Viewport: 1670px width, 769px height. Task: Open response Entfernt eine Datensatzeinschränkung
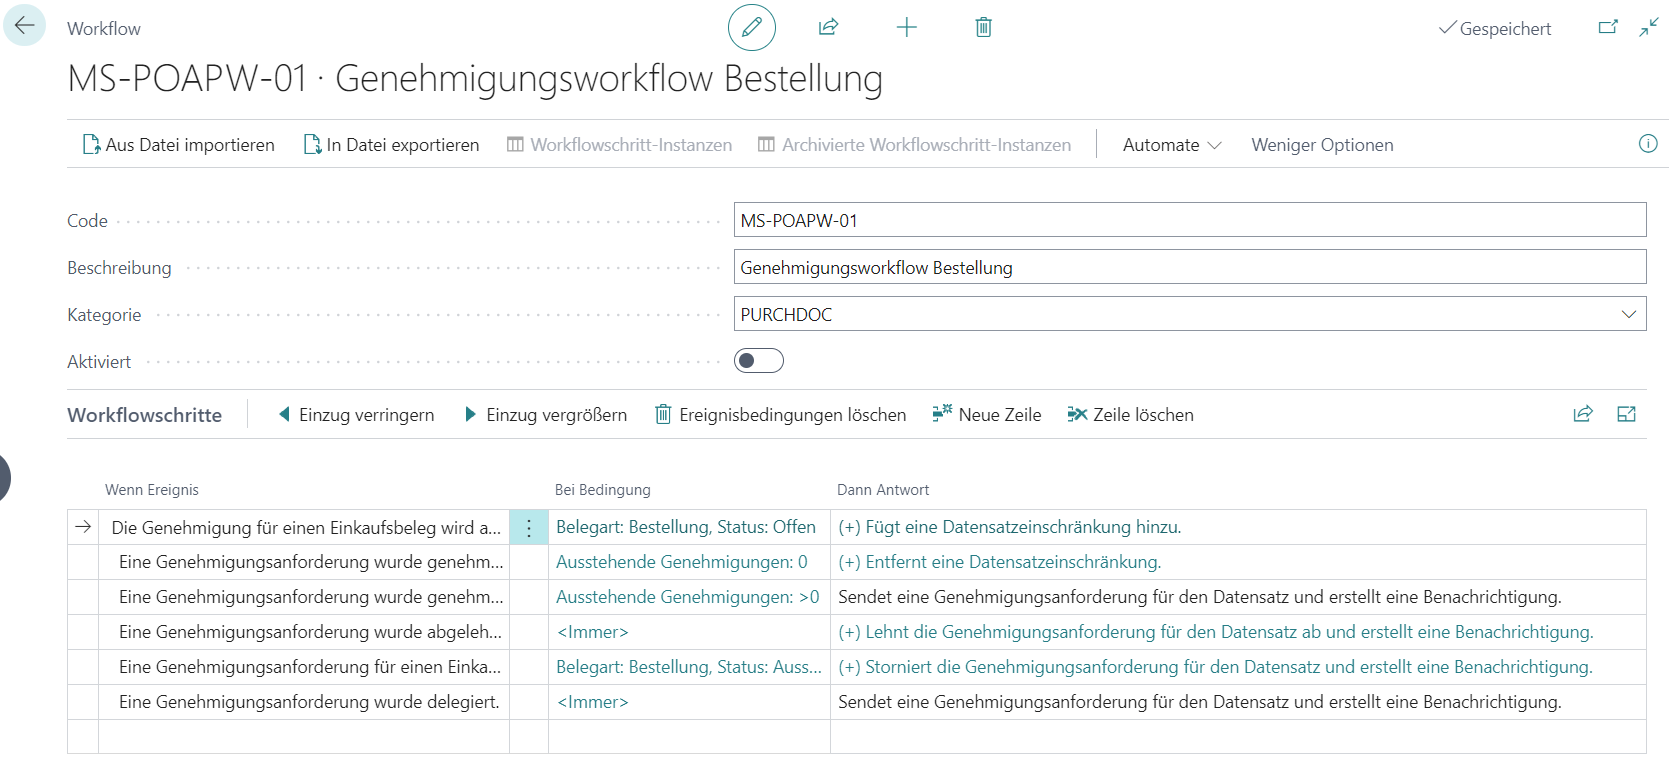coord(1000,562)
